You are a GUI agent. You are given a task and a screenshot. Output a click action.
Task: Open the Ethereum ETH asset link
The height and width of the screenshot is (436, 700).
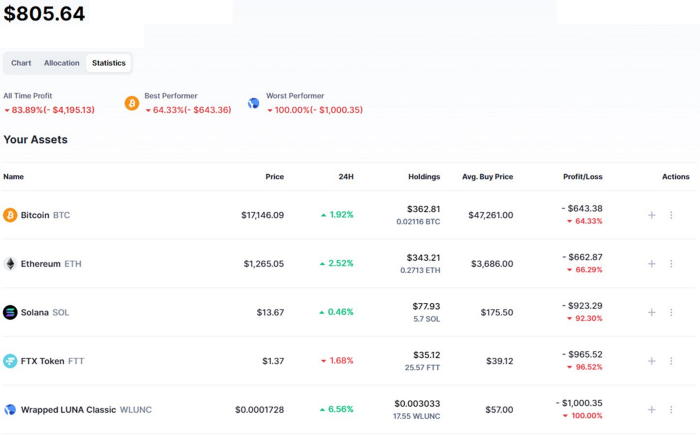coord(51,264)
